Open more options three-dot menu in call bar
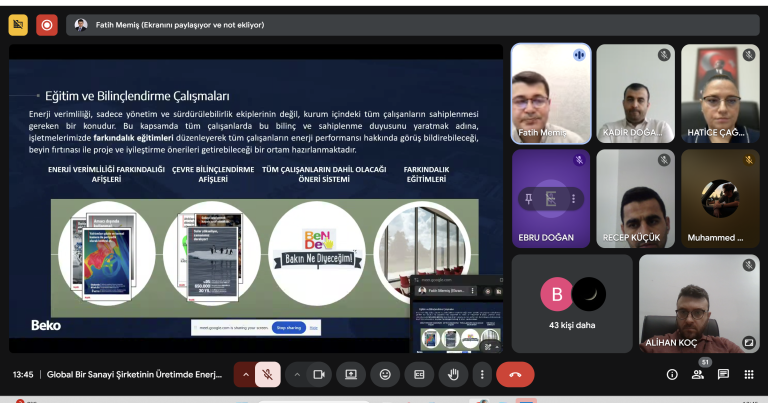Image resolution: width=768 pixels, height=403 pixels. 482,374
